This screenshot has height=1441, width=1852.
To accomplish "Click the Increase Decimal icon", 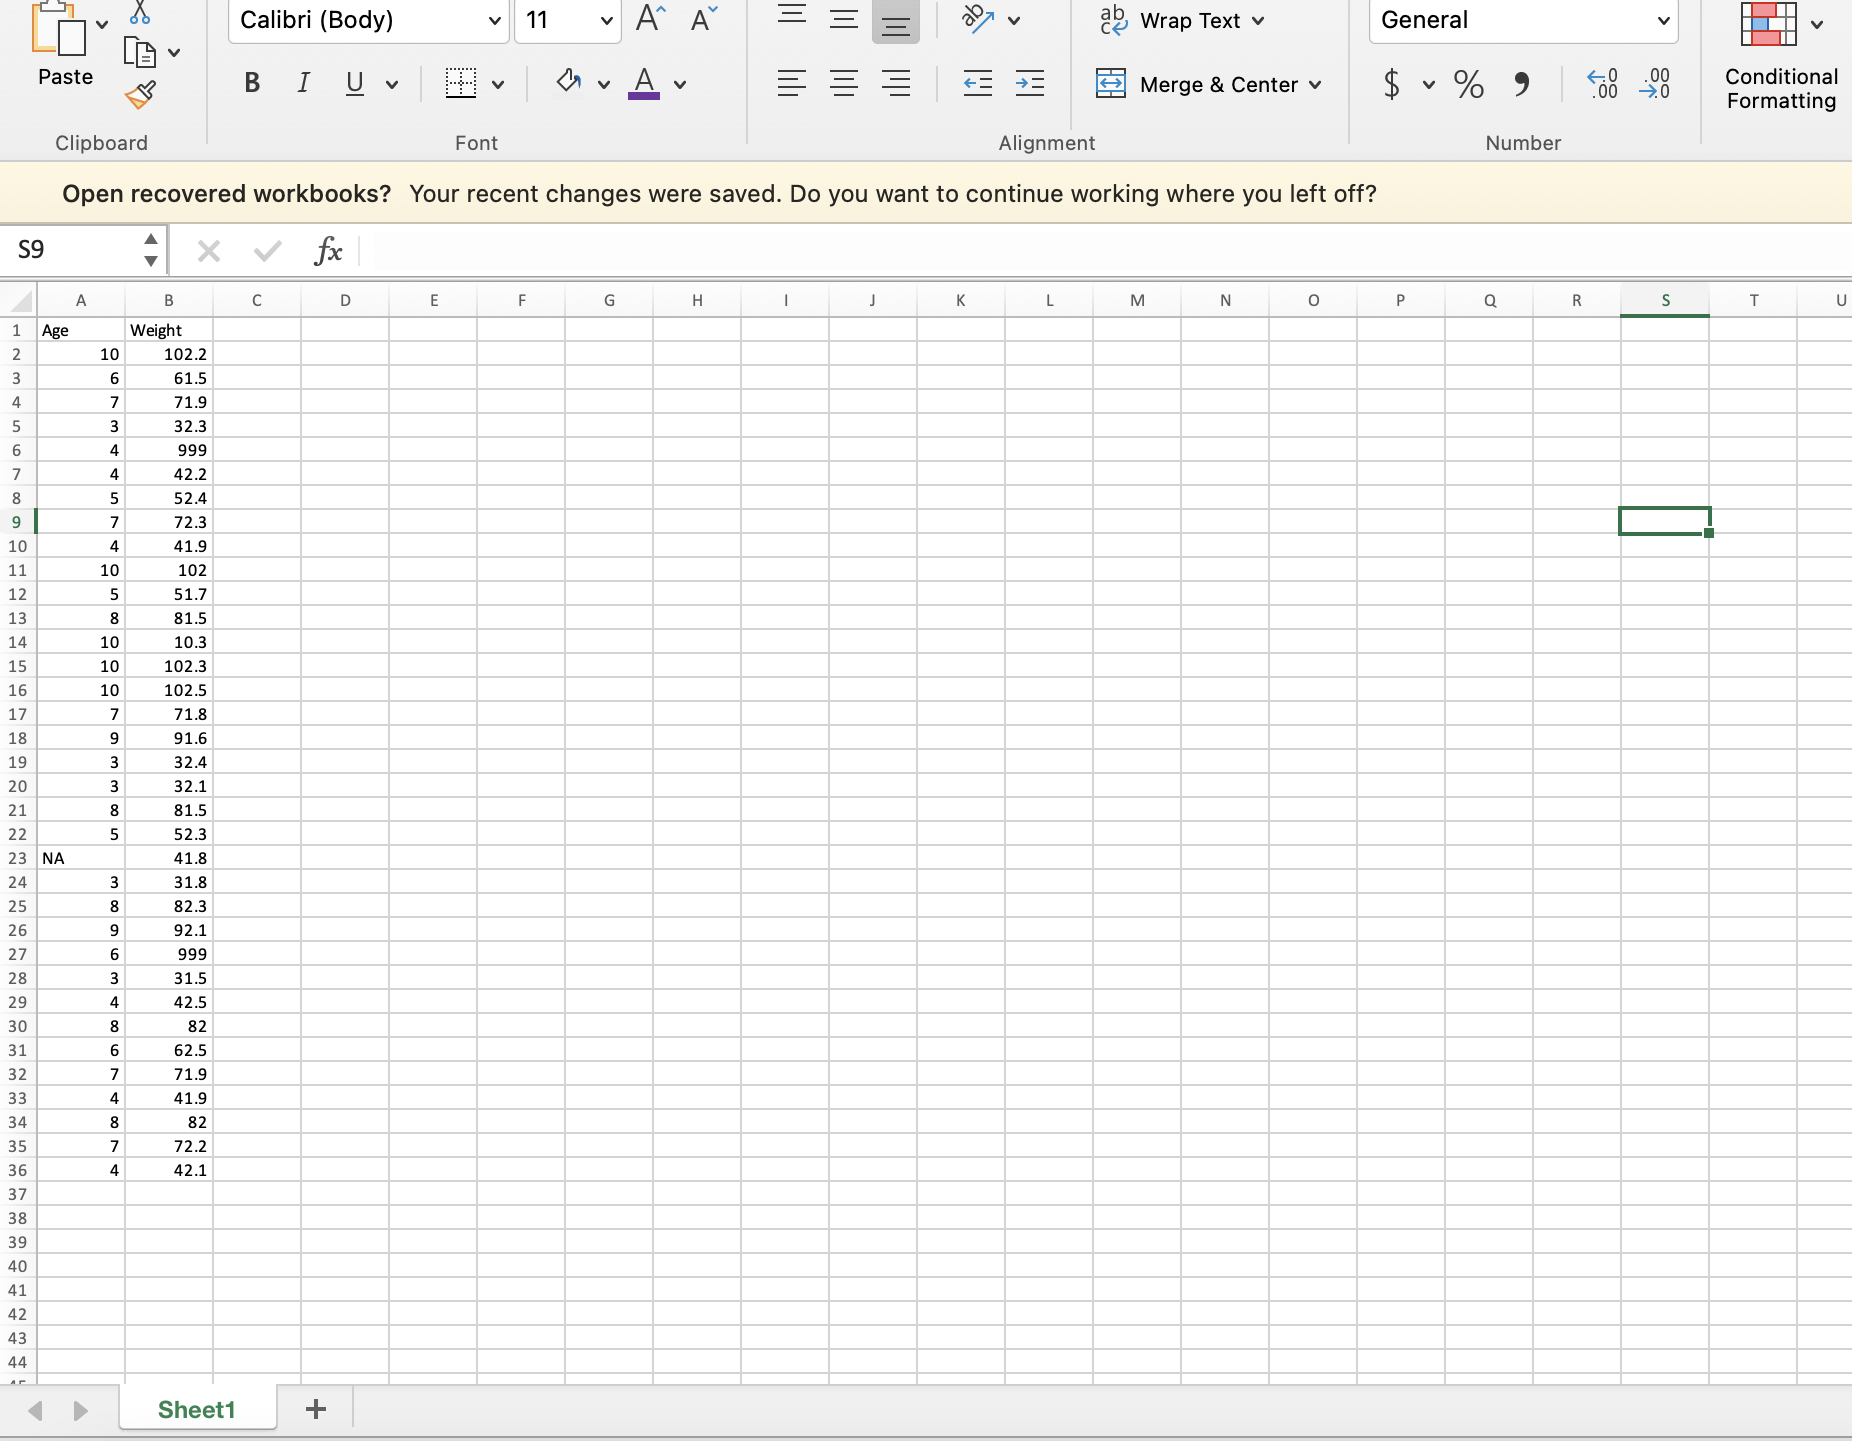I will pyautogui.click(x=1603, y=84).
